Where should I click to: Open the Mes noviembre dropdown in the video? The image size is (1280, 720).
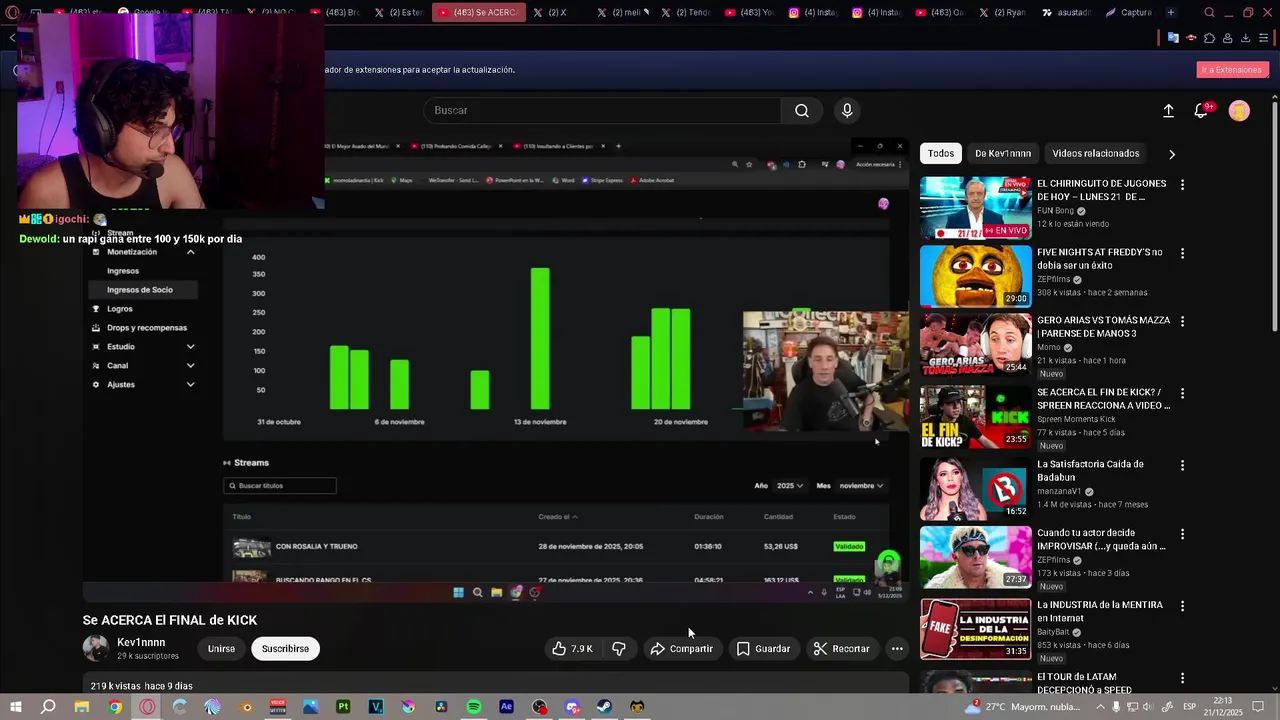point(861,486)
